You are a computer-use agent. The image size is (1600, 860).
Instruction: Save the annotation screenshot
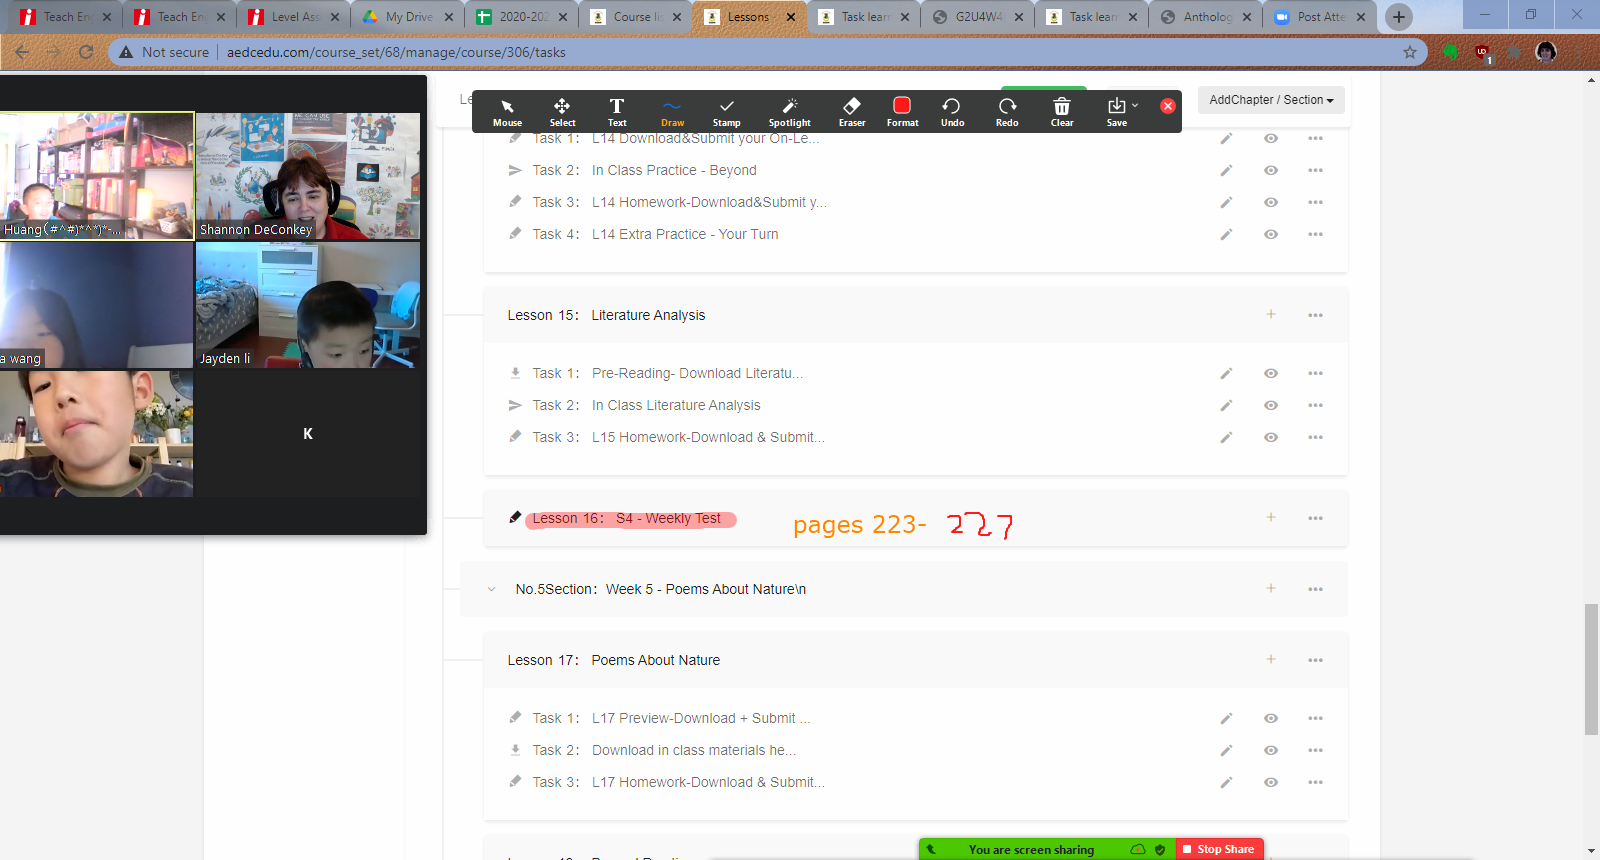1116,112
